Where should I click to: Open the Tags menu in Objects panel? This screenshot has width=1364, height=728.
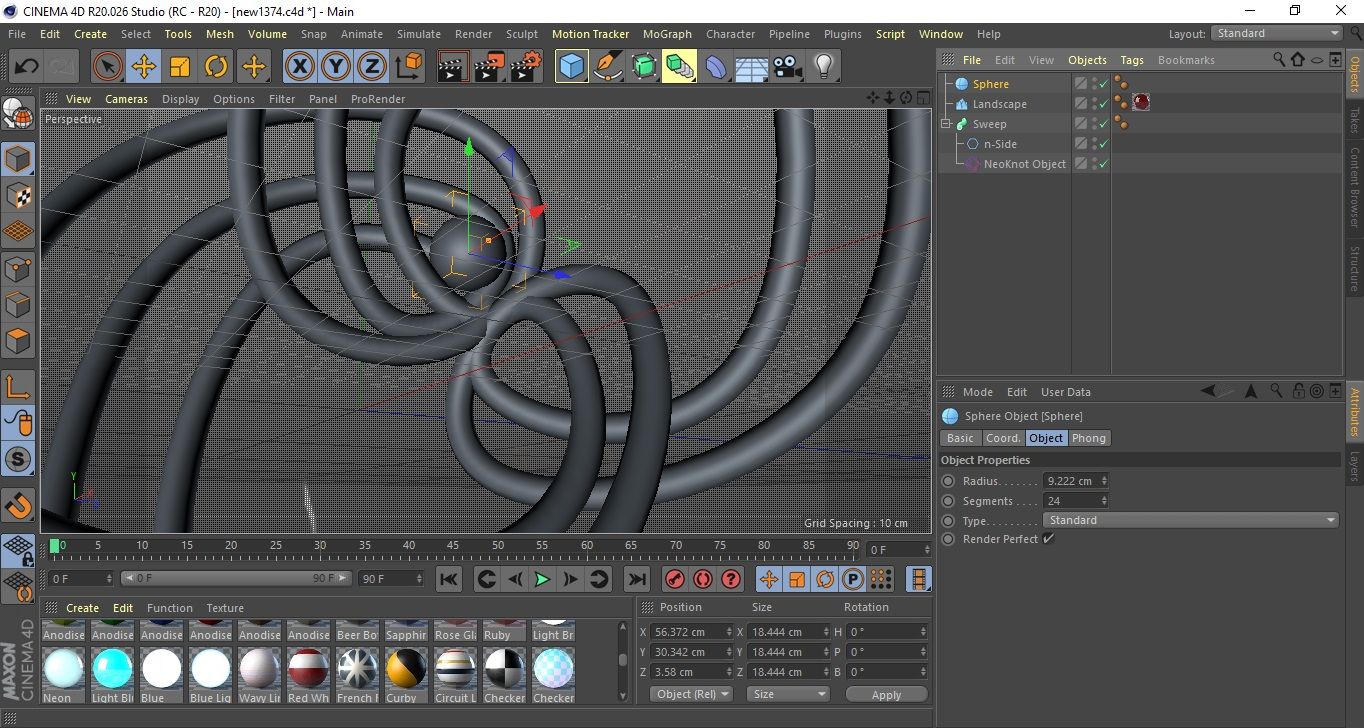click(1132, 60)
